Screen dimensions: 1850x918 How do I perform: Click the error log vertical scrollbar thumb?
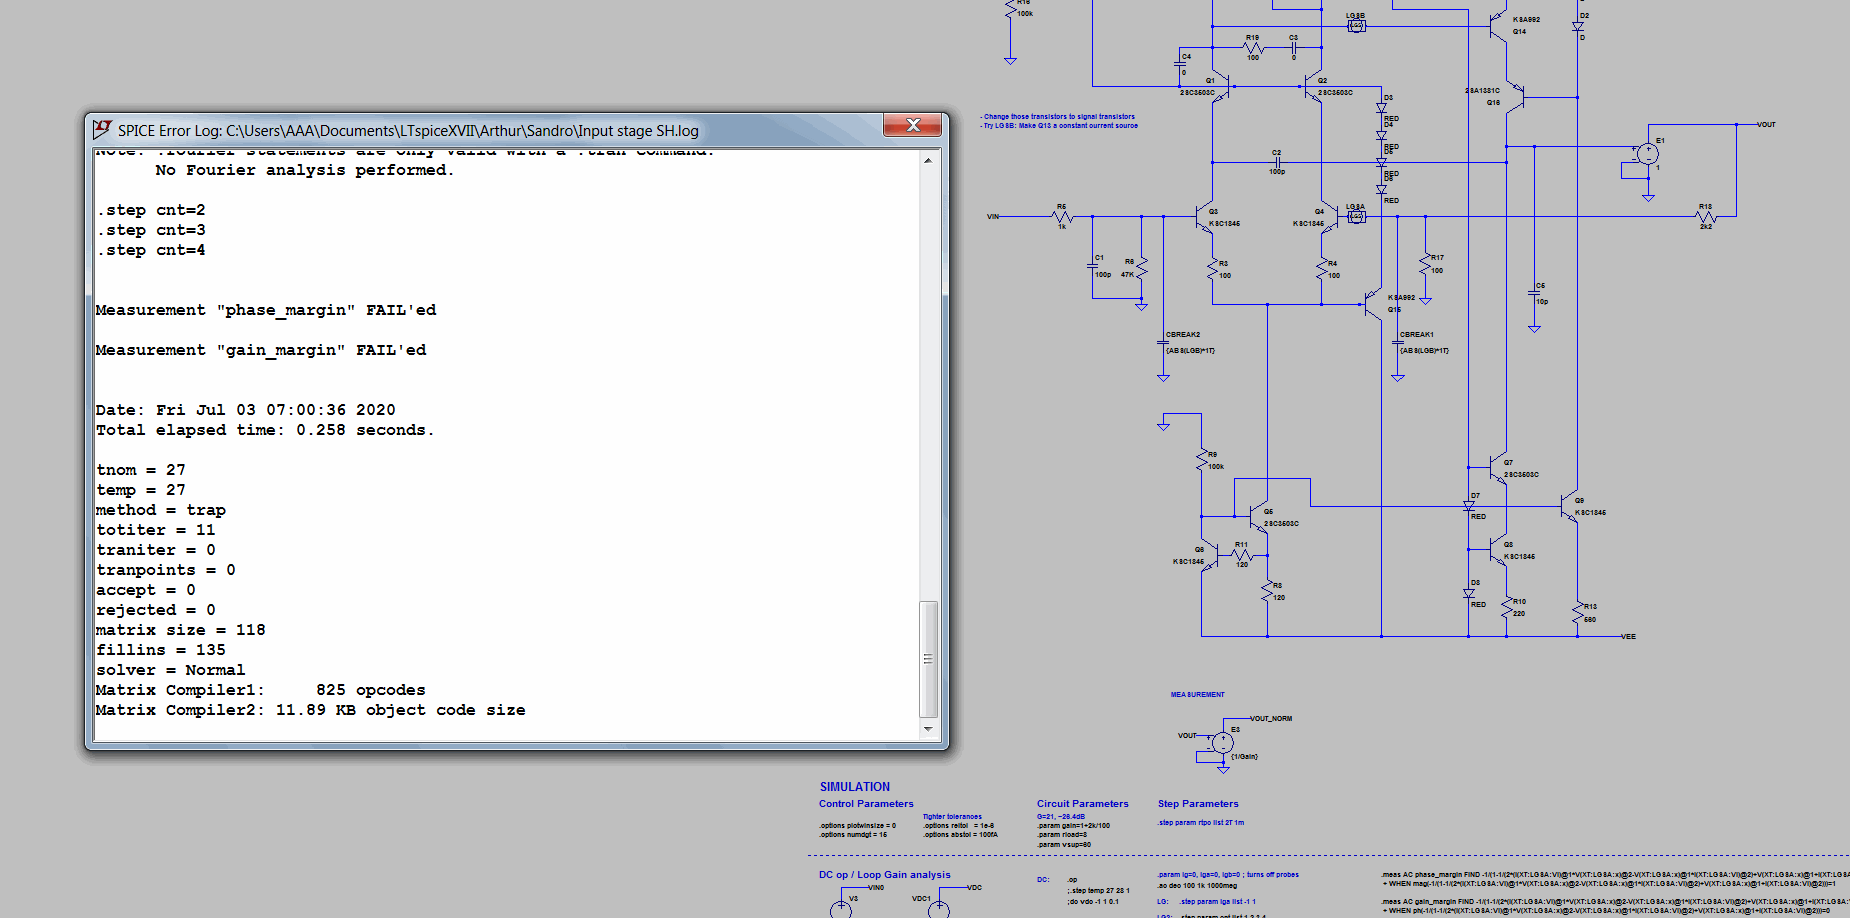pyautogui.click(x=928, y=658)
